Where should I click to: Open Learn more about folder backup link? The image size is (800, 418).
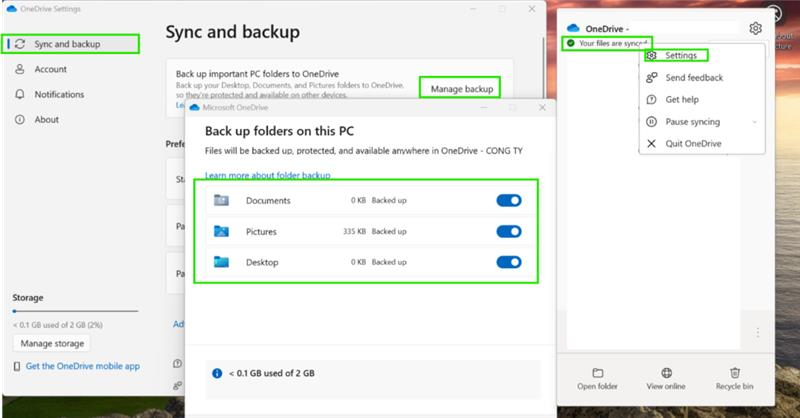point(267,175)
